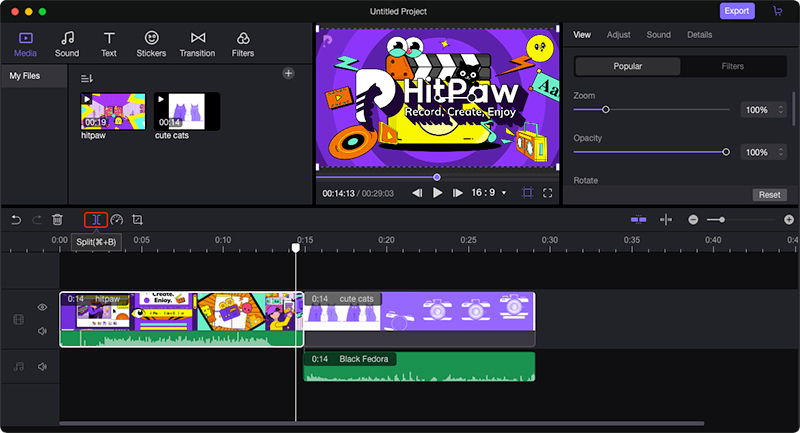800x433 pixels.
Task: Click the timeline playhead marker
Action: (x=295, y=247)
